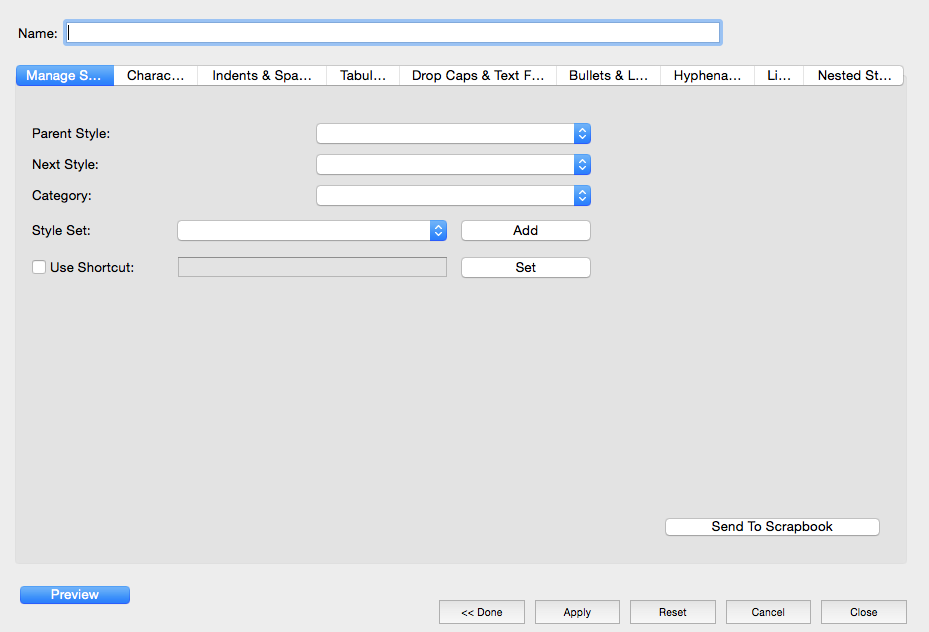The height and width of the screenshot is (632, 929).
Task: Focus the Name text field
Action: [x=393, y=33]
